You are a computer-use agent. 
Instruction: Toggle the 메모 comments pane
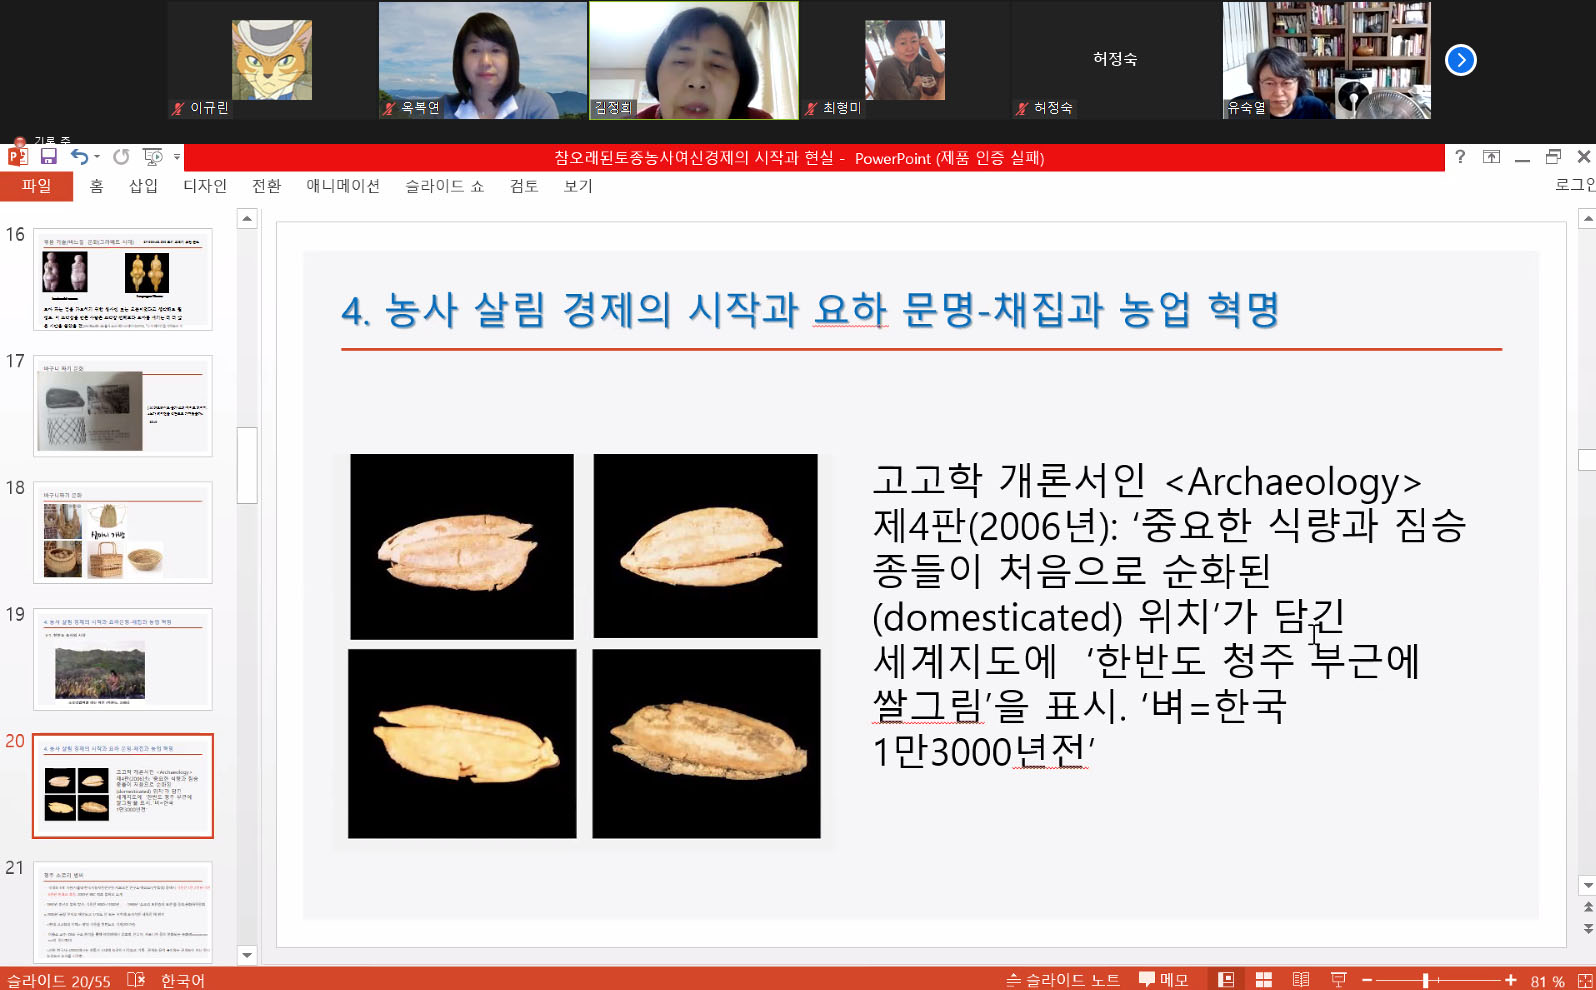pyautogui.click(x=1164, y=980)
